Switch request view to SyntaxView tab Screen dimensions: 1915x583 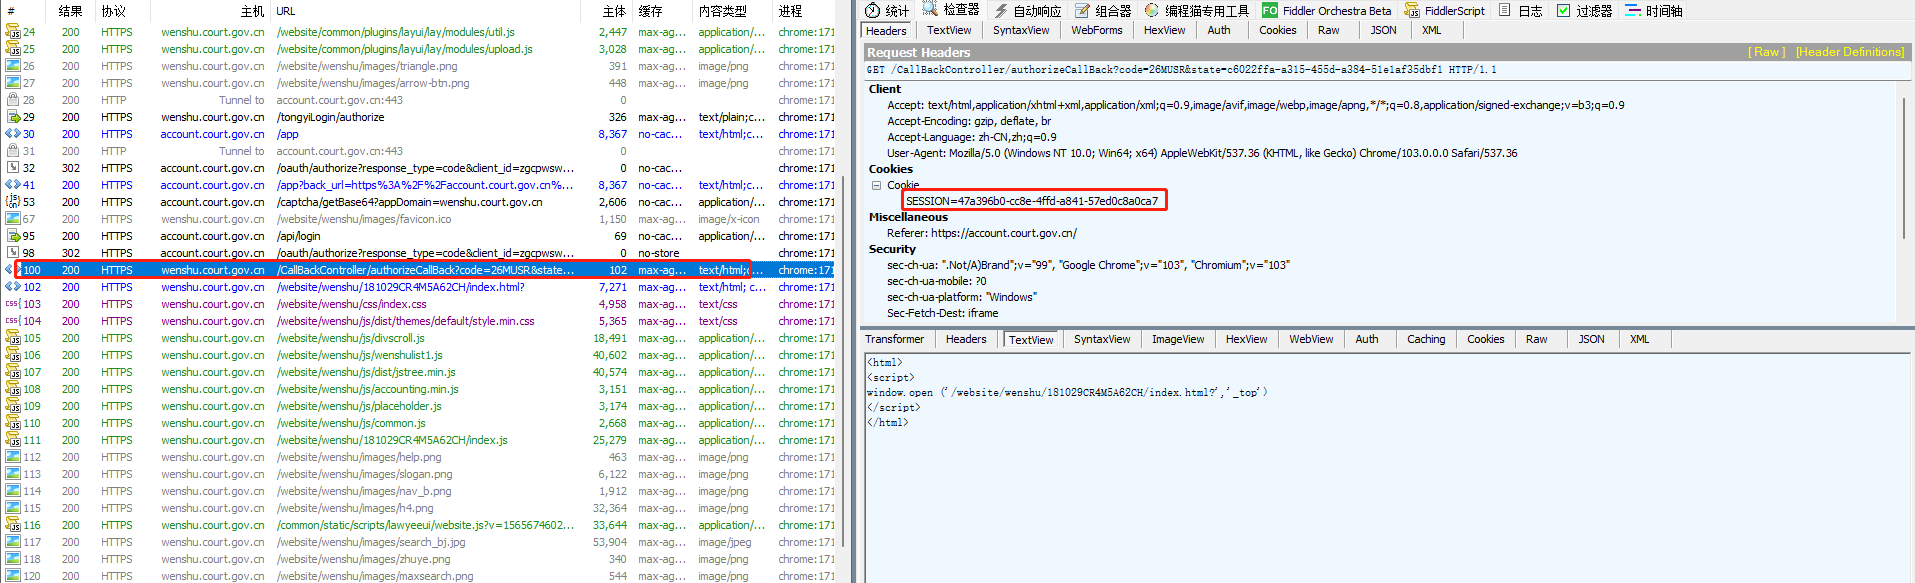[x=1021, y=30]
